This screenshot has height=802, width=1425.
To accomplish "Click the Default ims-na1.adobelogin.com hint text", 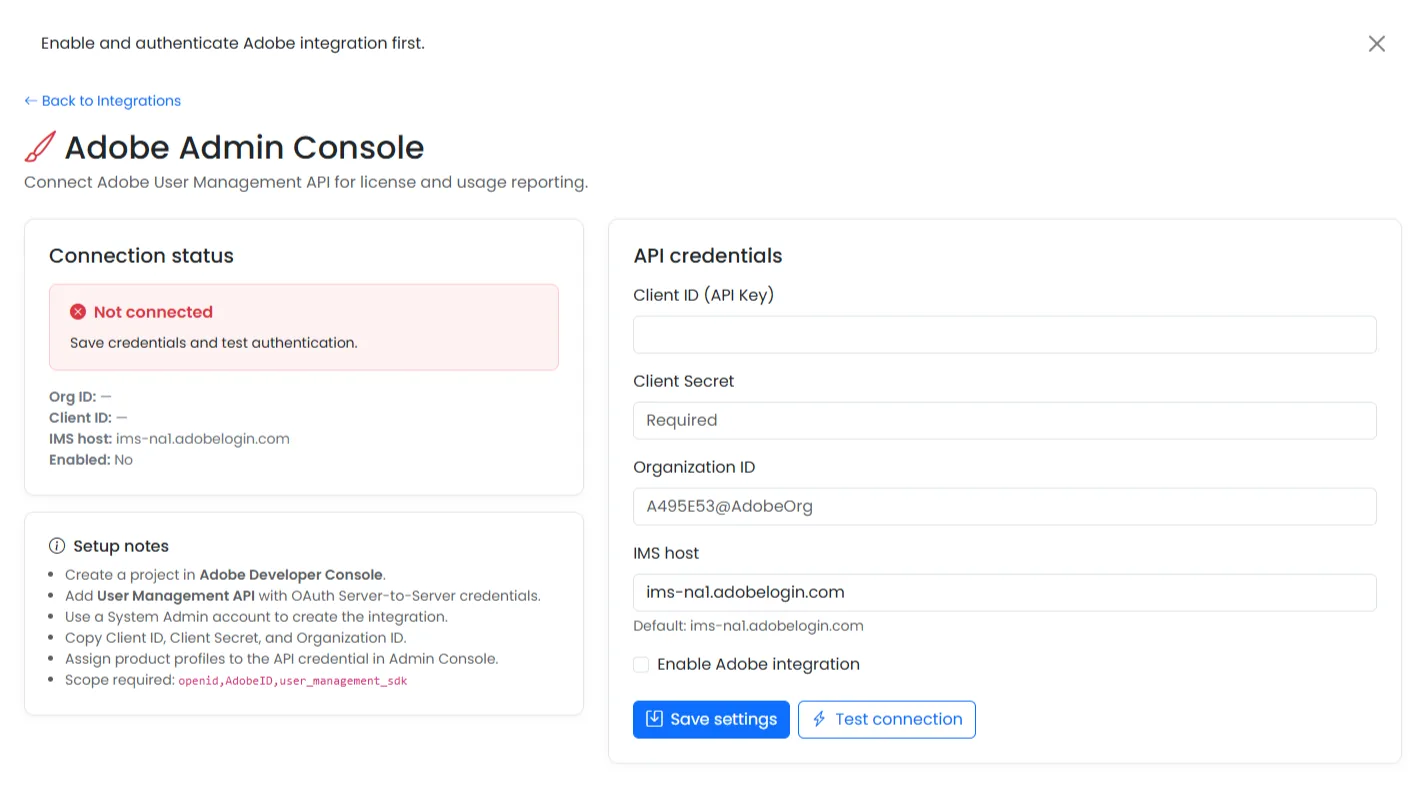I will click(x=748, y=626).
